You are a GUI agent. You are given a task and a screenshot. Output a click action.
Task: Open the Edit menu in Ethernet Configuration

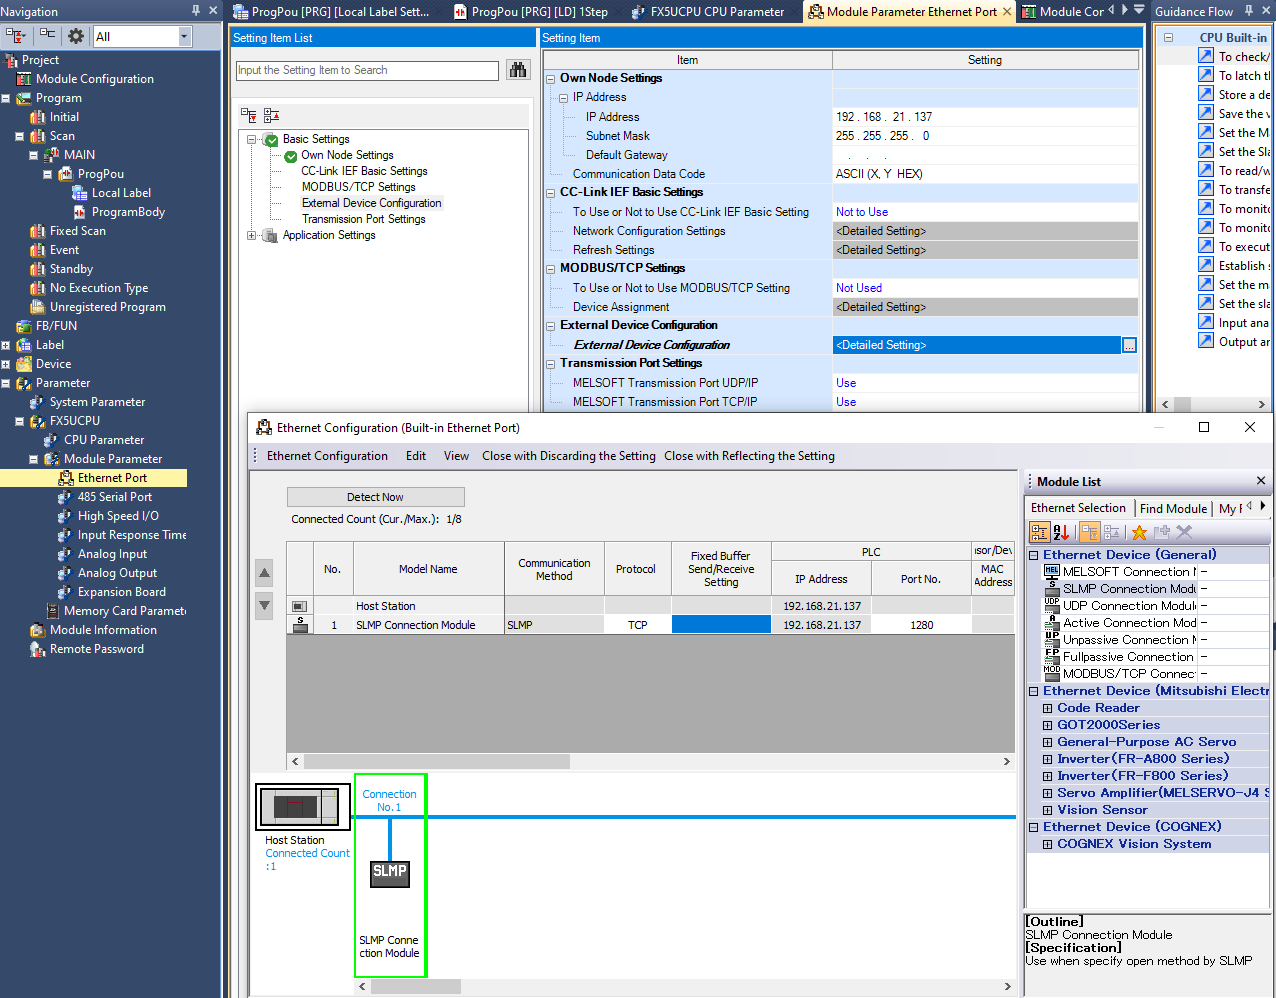pyautogui.click(x=416, y=456)
